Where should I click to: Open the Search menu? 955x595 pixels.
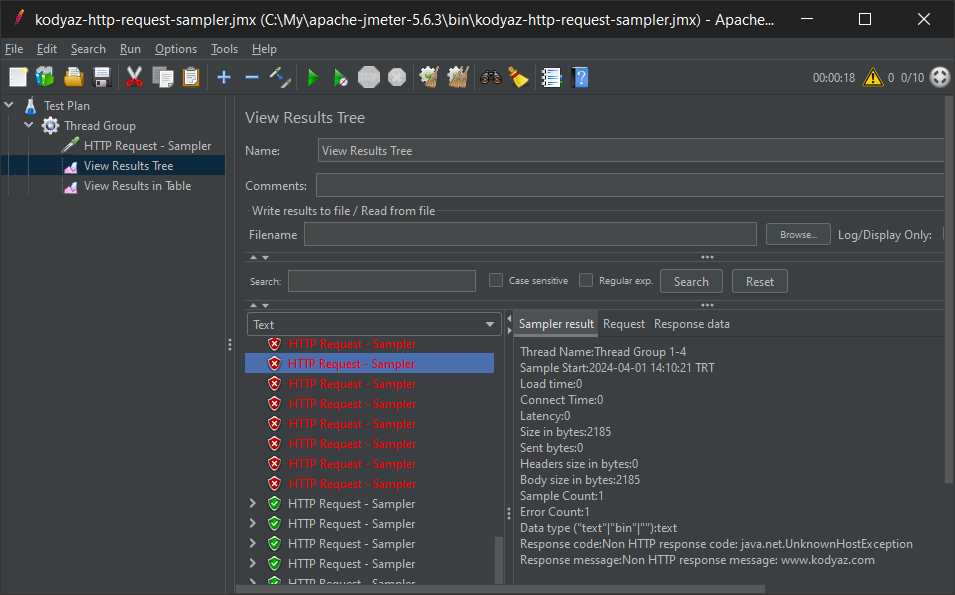coord(88,49)
